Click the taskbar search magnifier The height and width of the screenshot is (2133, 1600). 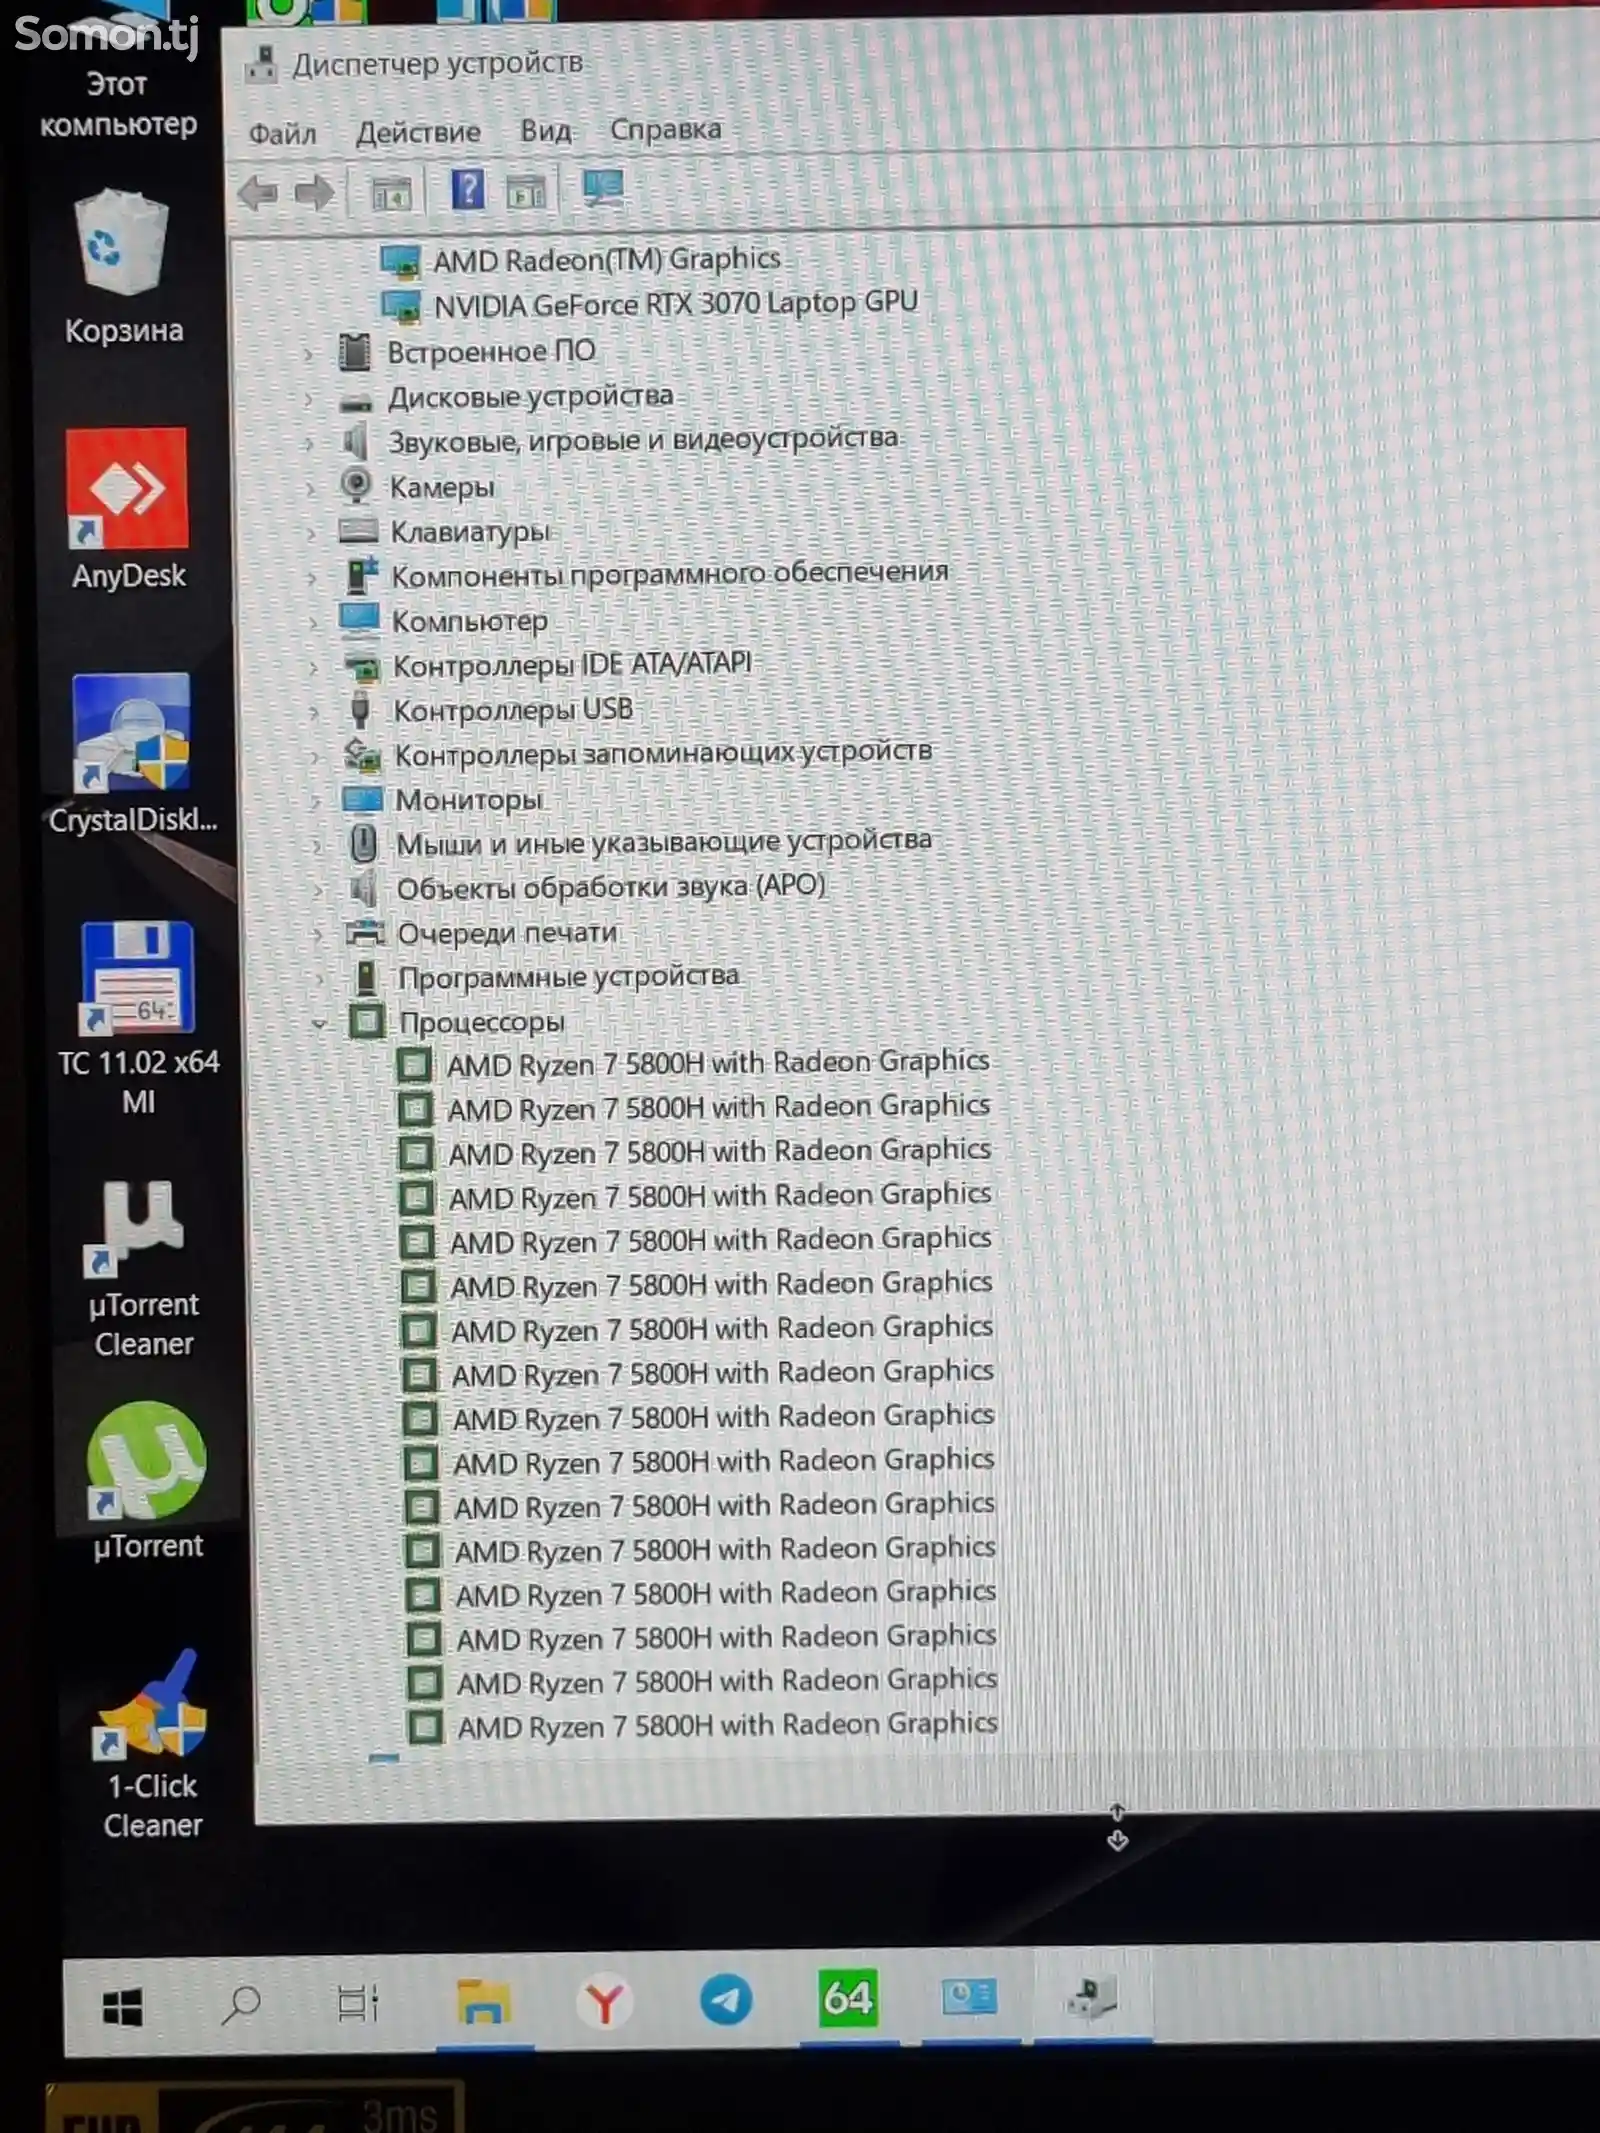click(240, 2004)
